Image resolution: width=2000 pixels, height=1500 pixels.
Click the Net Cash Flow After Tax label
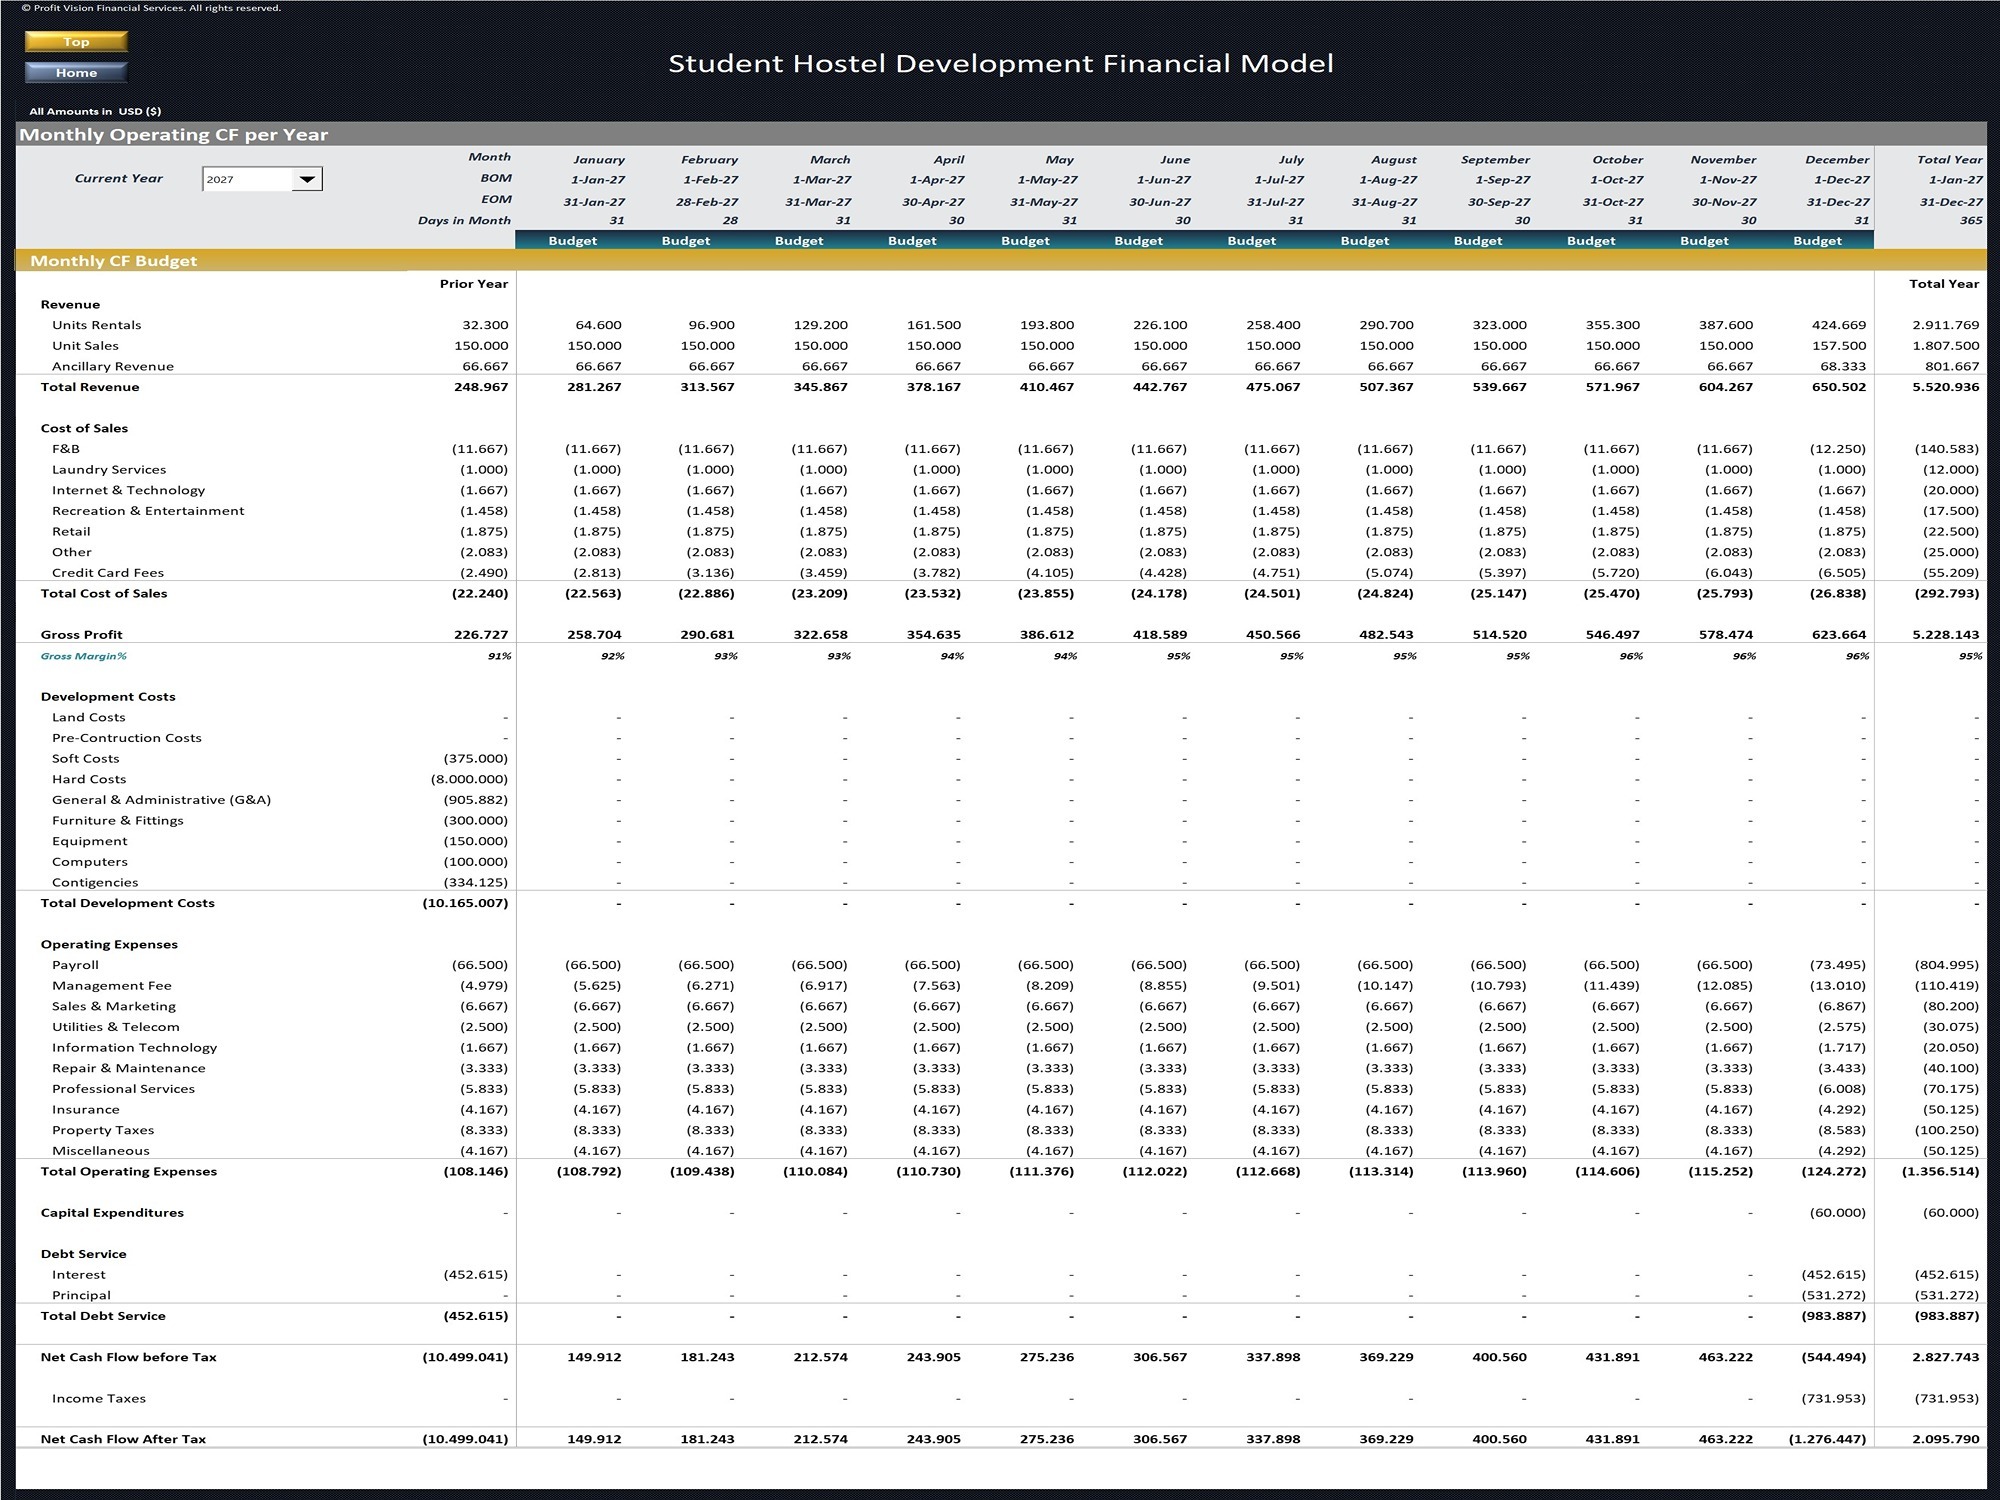tap(123, 1440)
